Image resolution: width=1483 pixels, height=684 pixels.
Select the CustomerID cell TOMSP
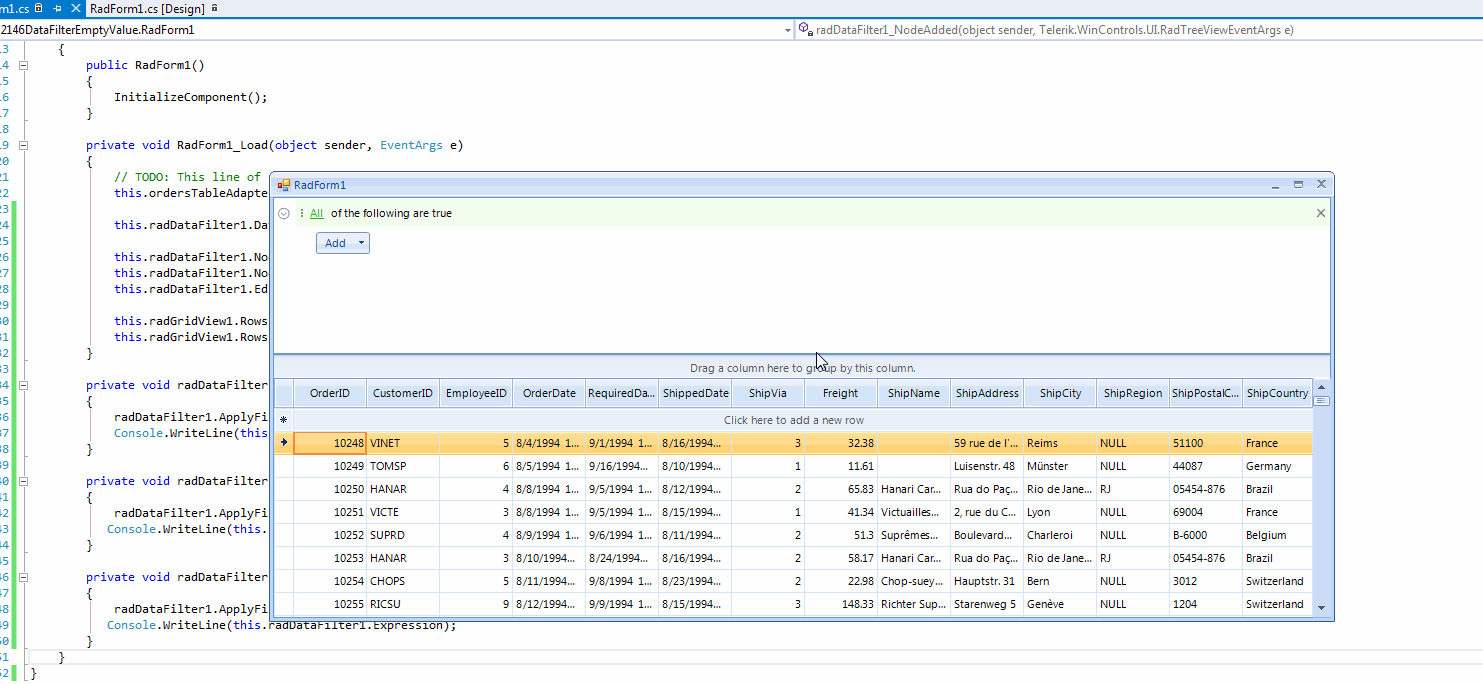[388, 466]
